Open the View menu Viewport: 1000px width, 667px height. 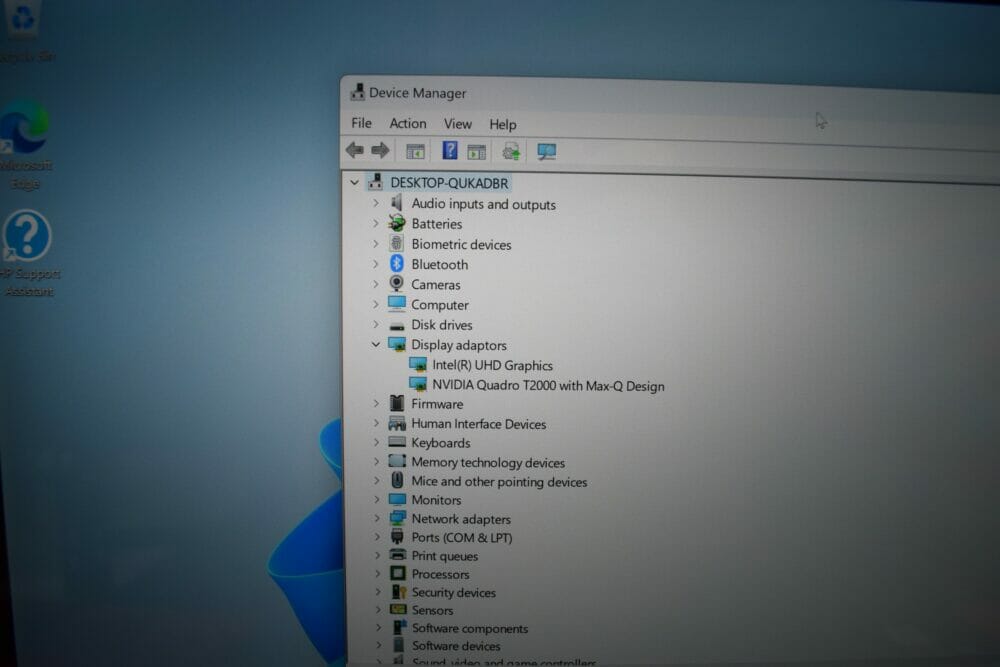point(458,124)
